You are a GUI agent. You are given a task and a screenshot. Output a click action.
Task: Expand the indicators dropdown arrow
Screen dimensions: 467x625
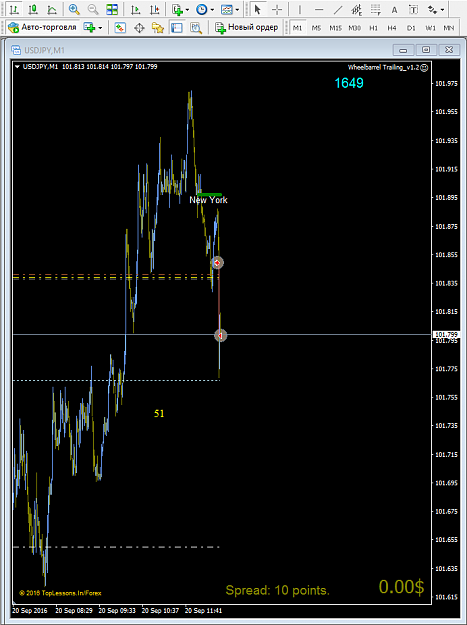click(x=187, y=10)
